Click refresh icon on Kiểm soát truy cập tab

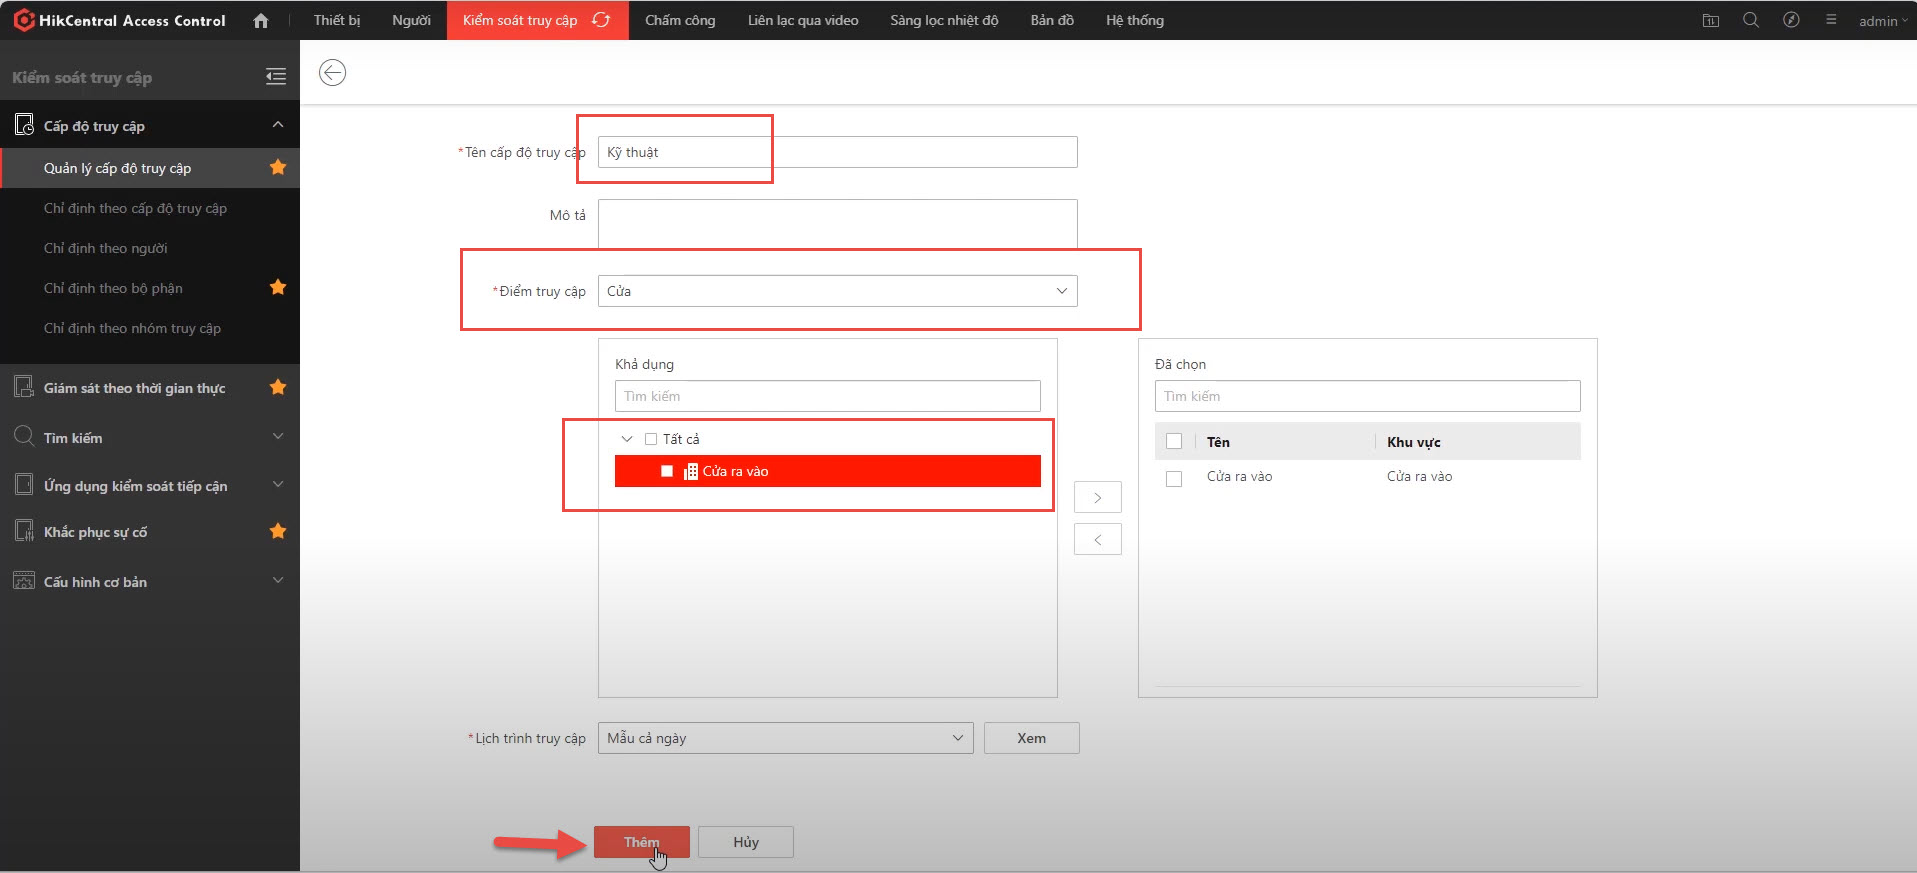click(x=601, y=20)
